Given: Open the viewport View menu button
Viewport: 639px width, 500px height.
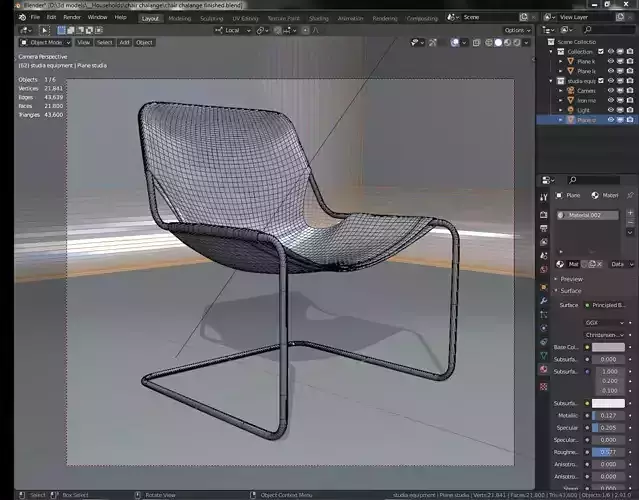Looking at the screenshot, I should (x=84, y=42).
